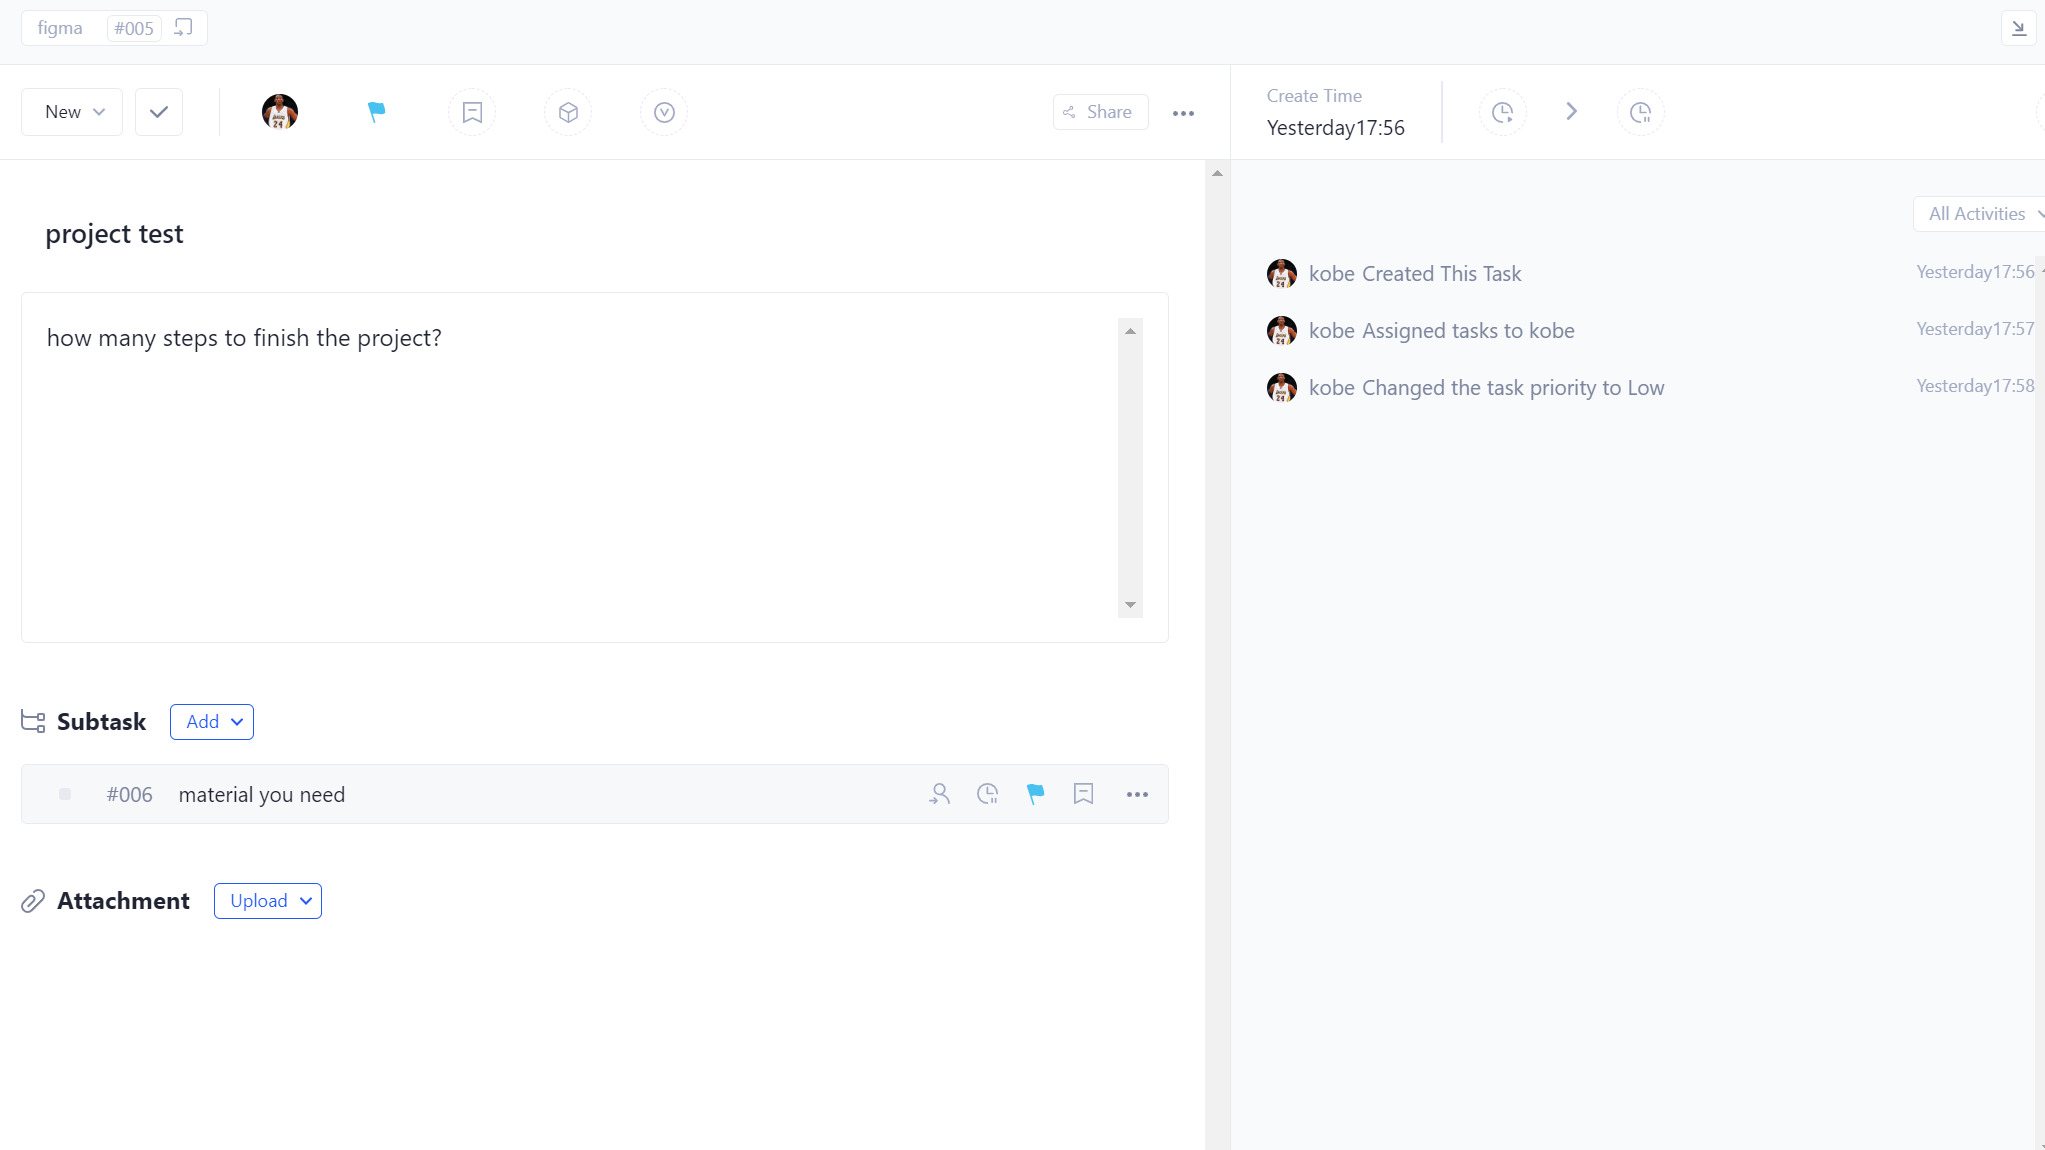Screen dimensions: 2045x1150
Task: Click the blue priority flag in toolbar
Action: click(x=376, y=112)
